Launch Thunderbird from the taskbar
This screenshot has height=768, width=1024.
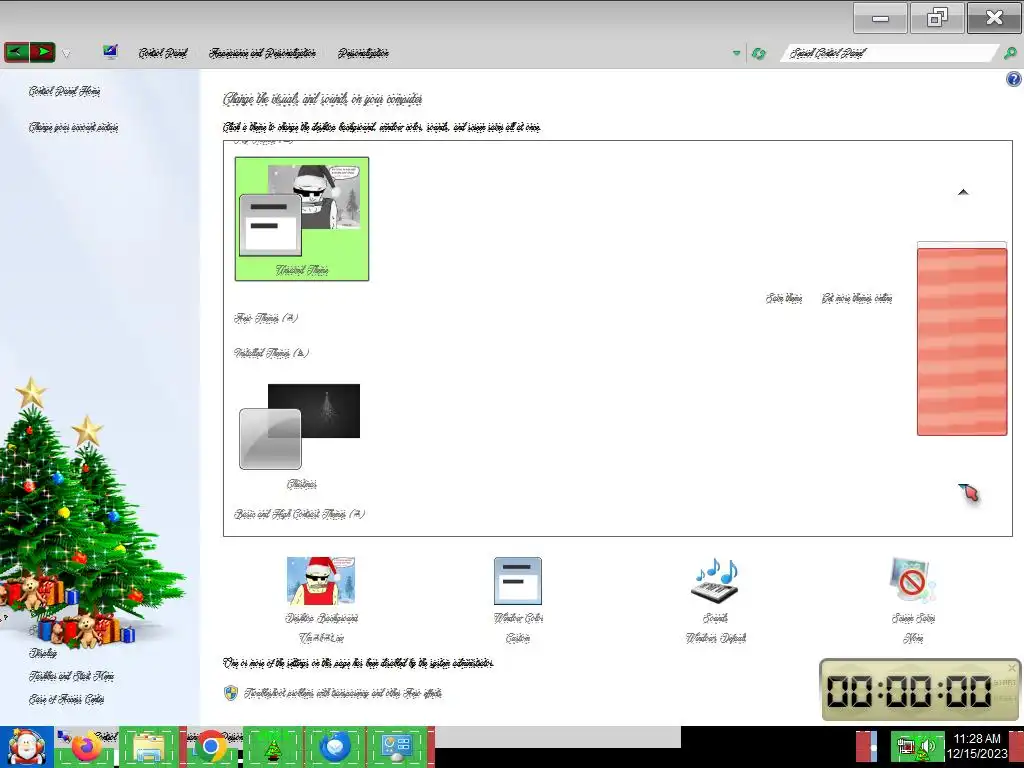(335, 747)
